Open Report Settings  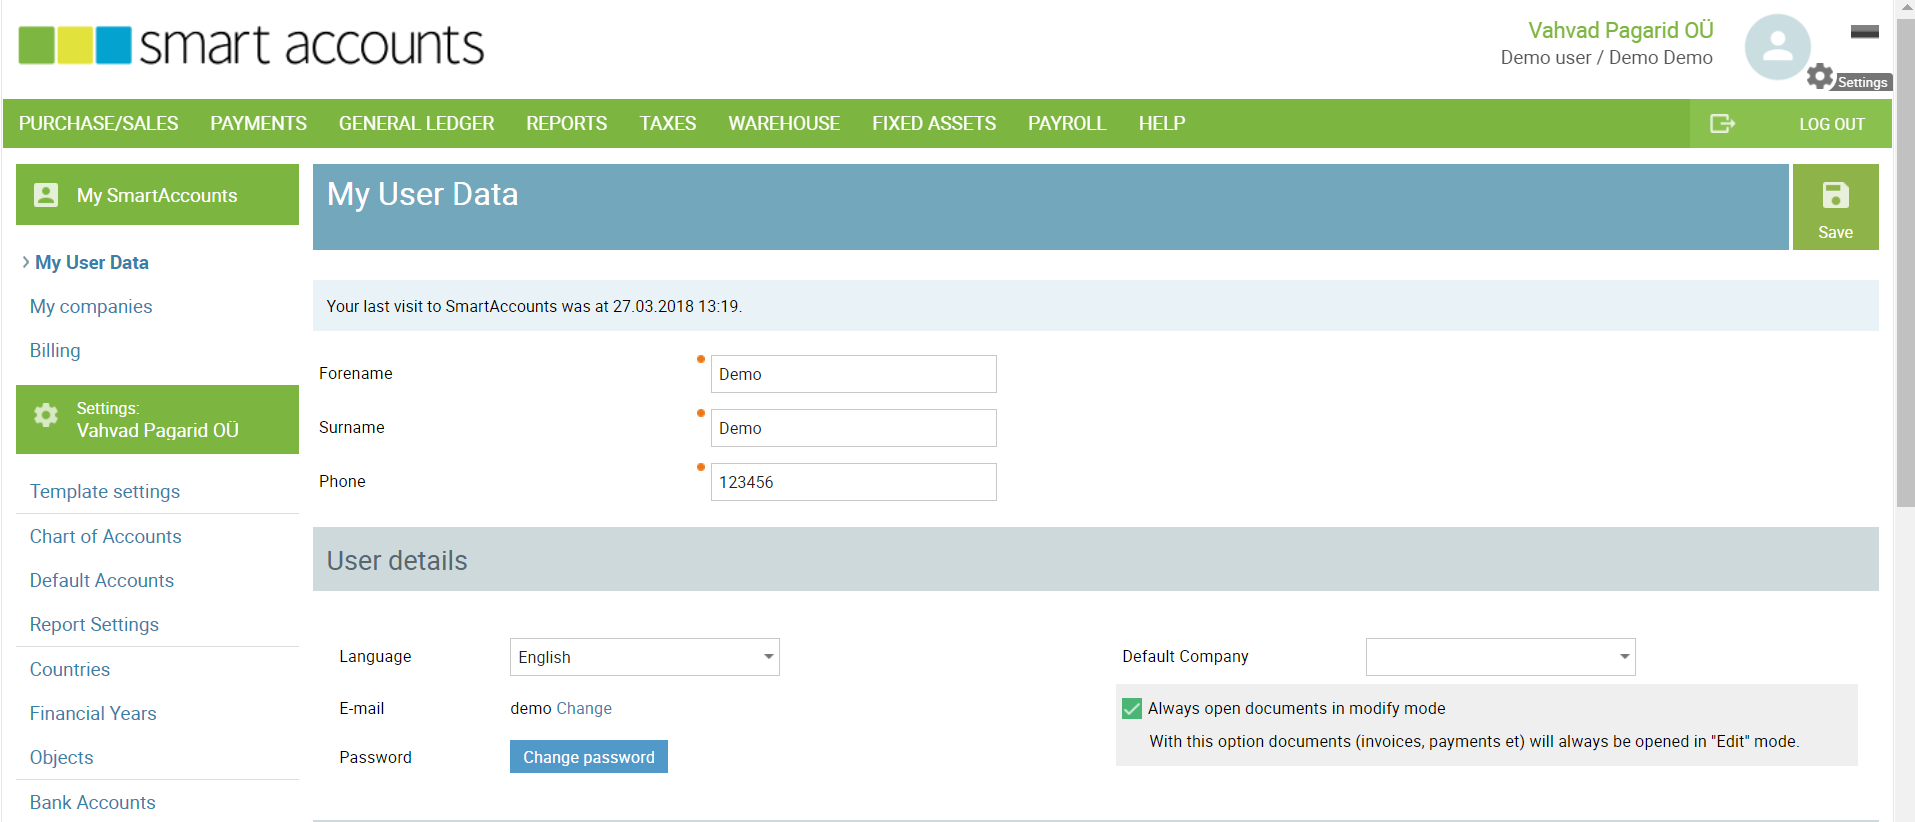[x=94, y=624]
